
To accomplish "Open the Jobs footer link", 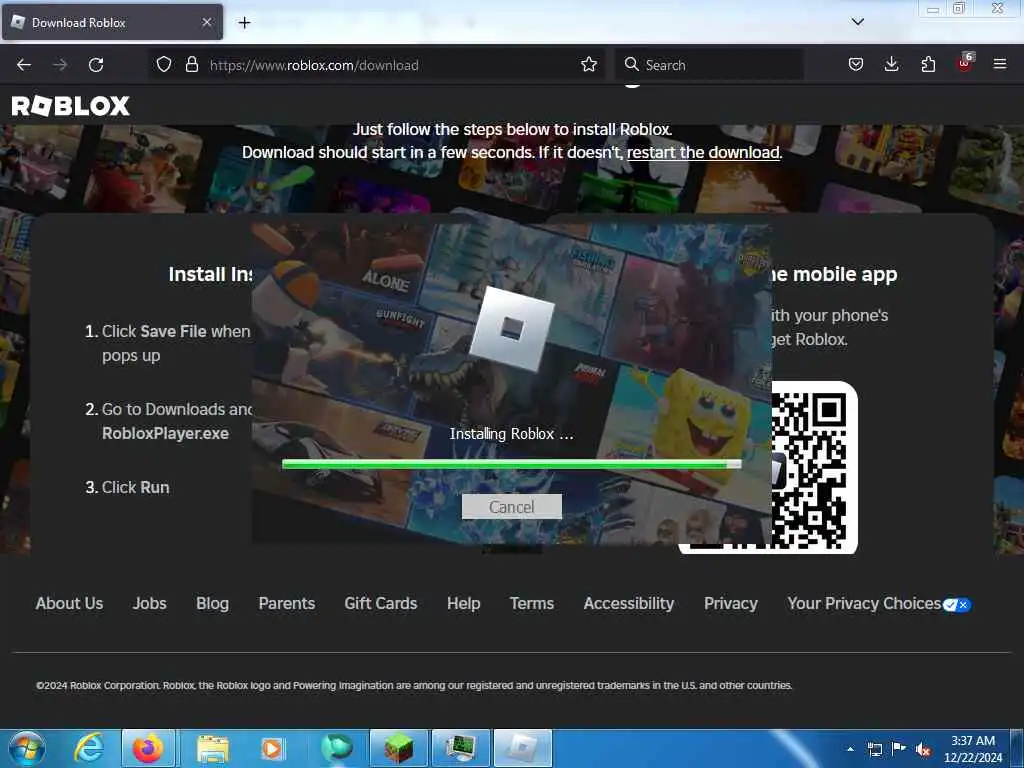I will click(150, 603).
